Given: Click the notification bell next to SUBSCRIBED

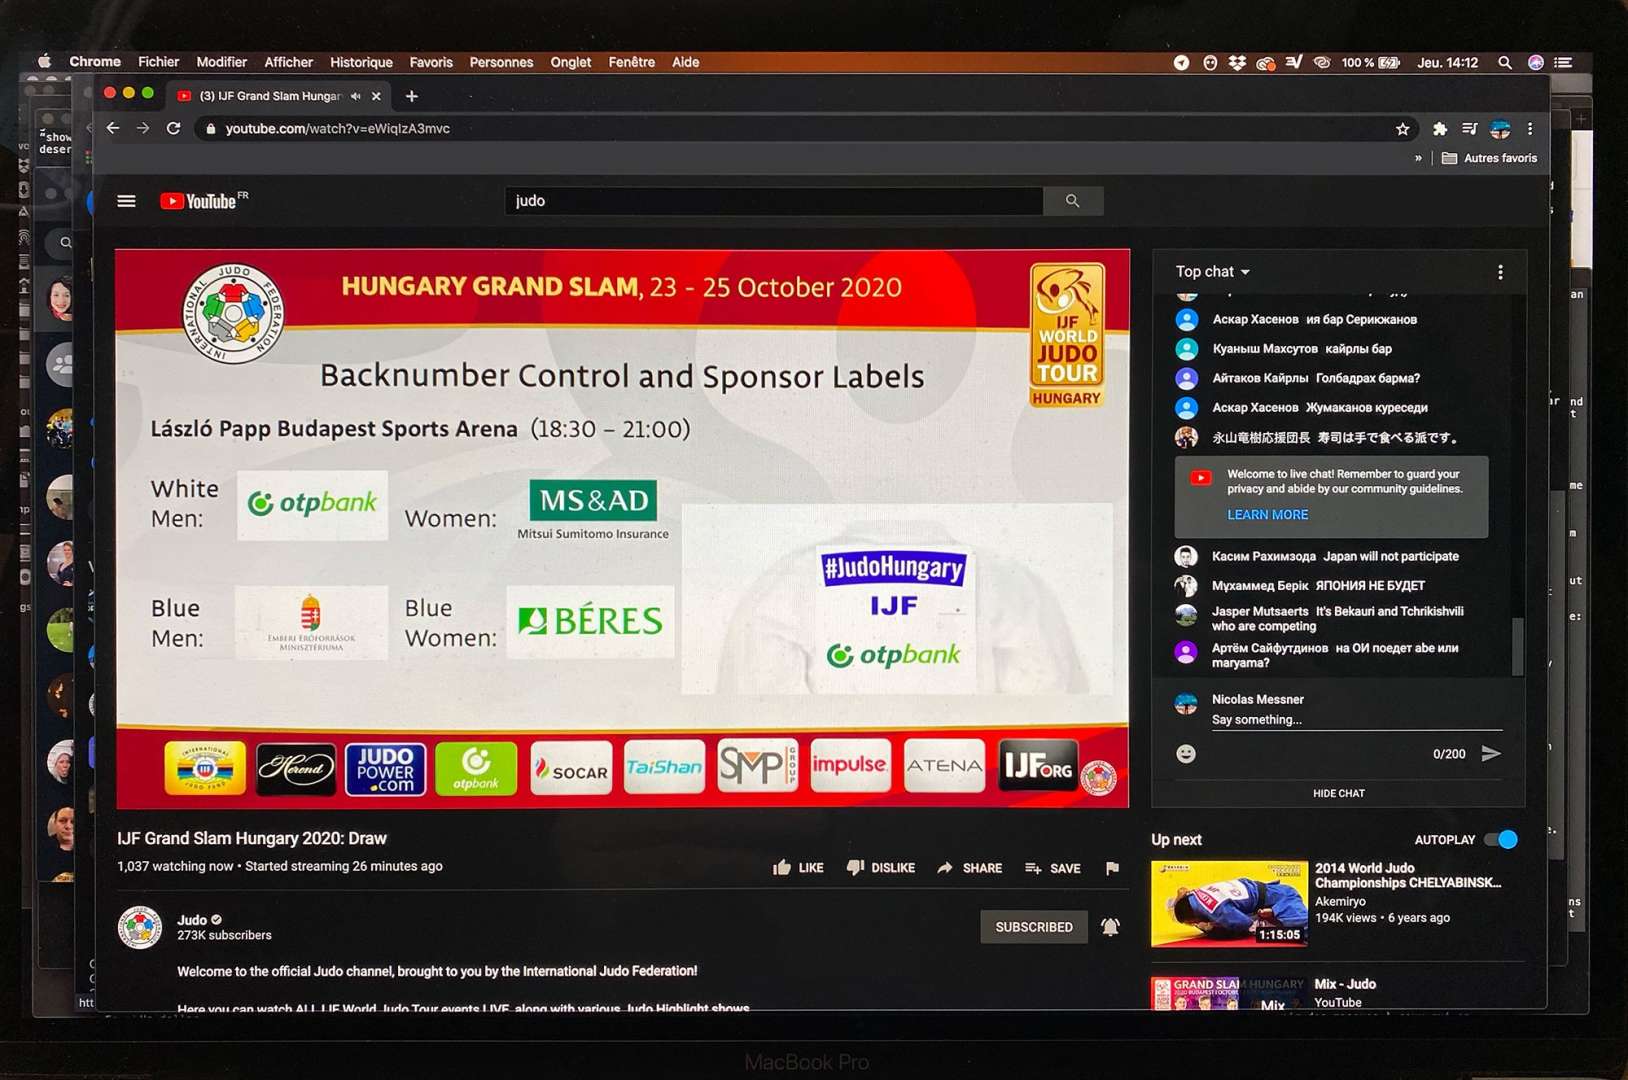Looking at the screenshot, I should point(1110,927).
